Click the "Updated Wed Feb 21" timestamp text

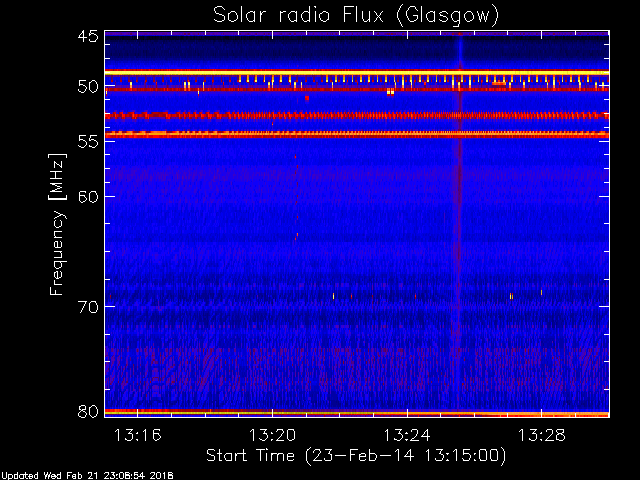87,476
